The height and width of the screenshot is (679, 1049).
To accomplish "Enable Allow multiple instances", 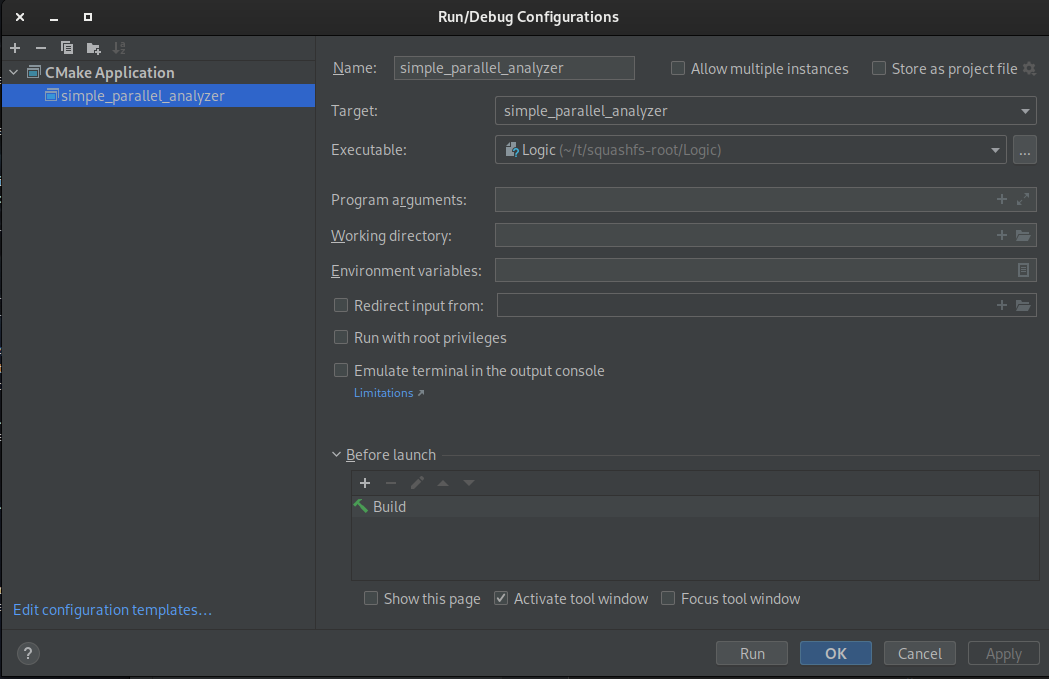I will pyautogui.click(x=678, y=68).
